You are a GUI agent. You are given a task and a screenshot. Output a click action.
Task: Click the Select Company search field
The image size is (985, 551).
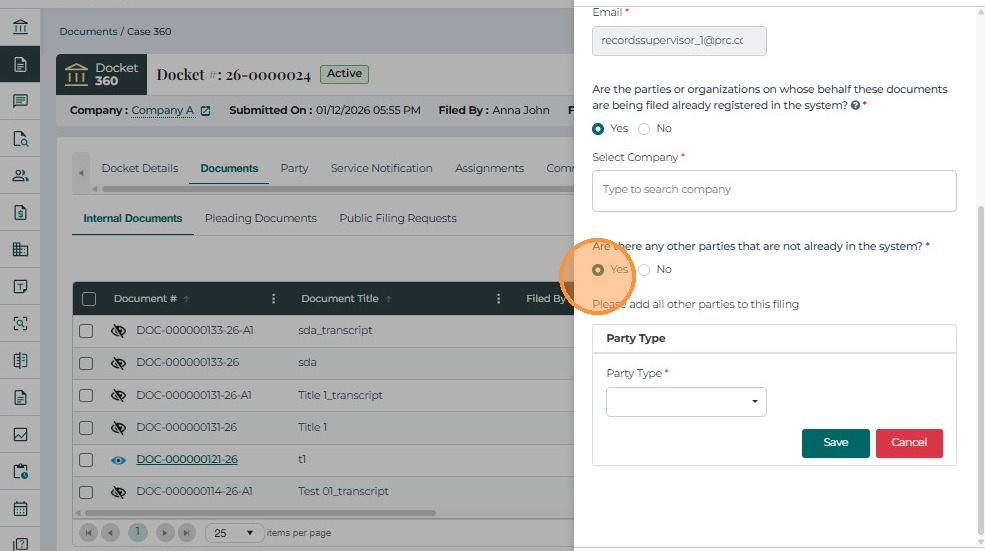pyautogui.click(x=773, y=190)
